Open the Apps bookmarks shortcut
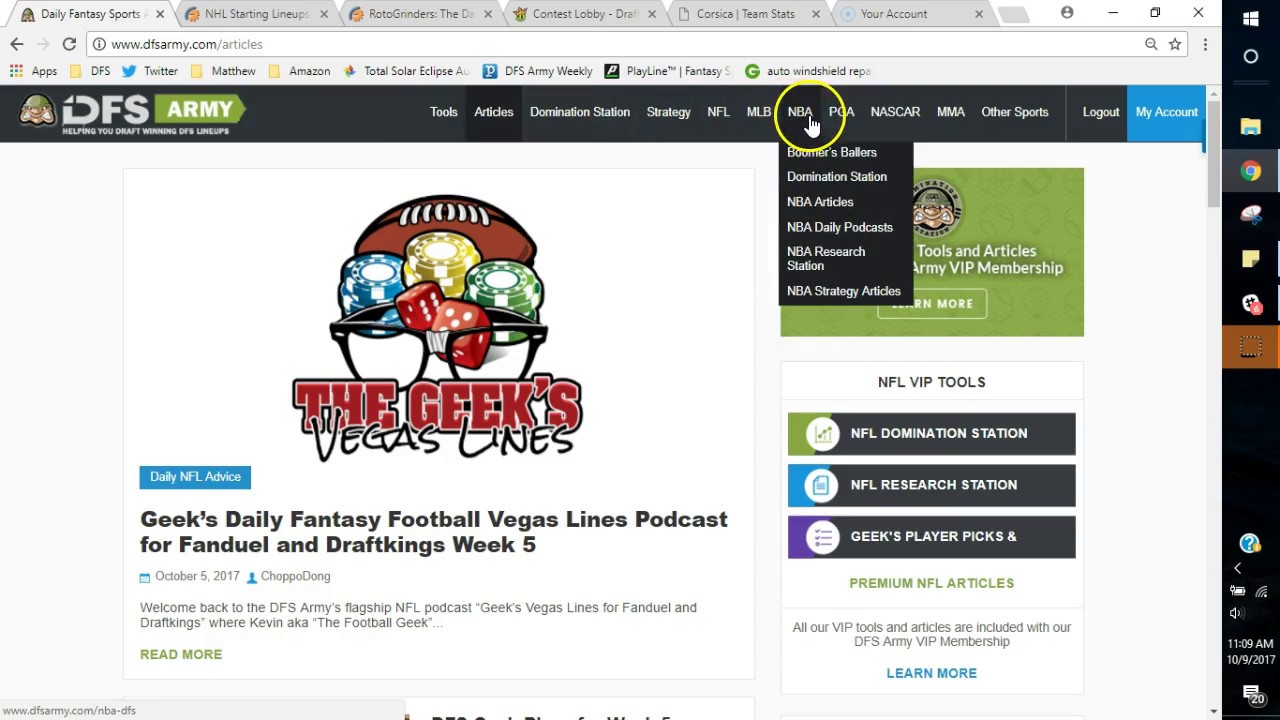This screenshot has width=1280, height=720. [33, 71]
